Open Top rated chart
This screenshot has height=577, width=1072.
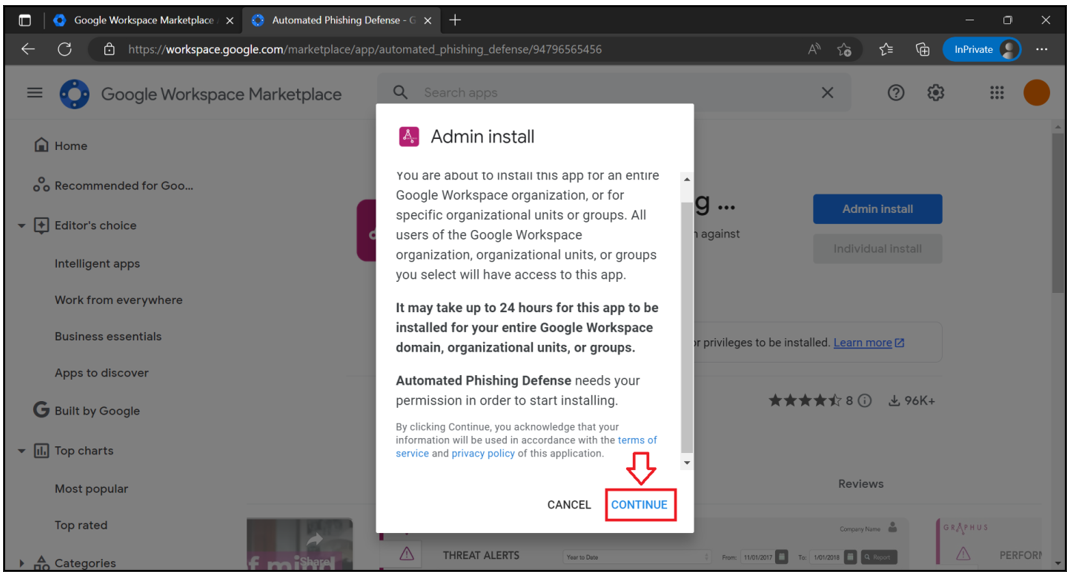coord(81,525)
